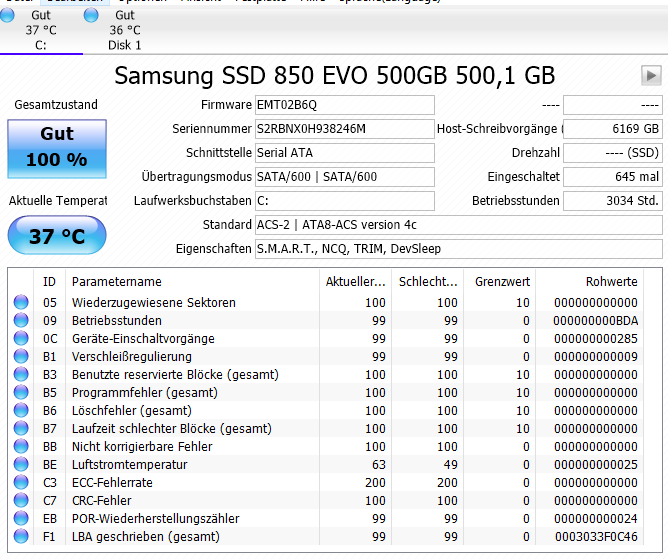Click the Eigenschaften field with S.M.A.R.T., NCQ
The image size is (668, 559).
[x=459, y=248]
